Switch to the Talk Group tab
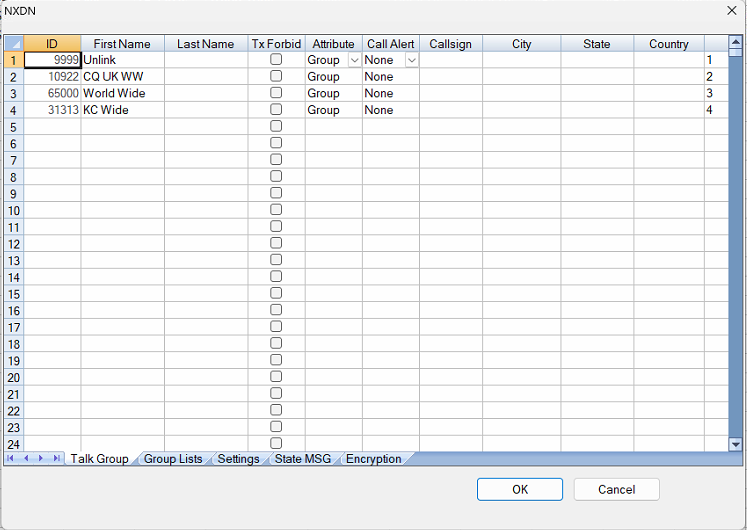Screen dimensions: 747x530 [100, 459]
